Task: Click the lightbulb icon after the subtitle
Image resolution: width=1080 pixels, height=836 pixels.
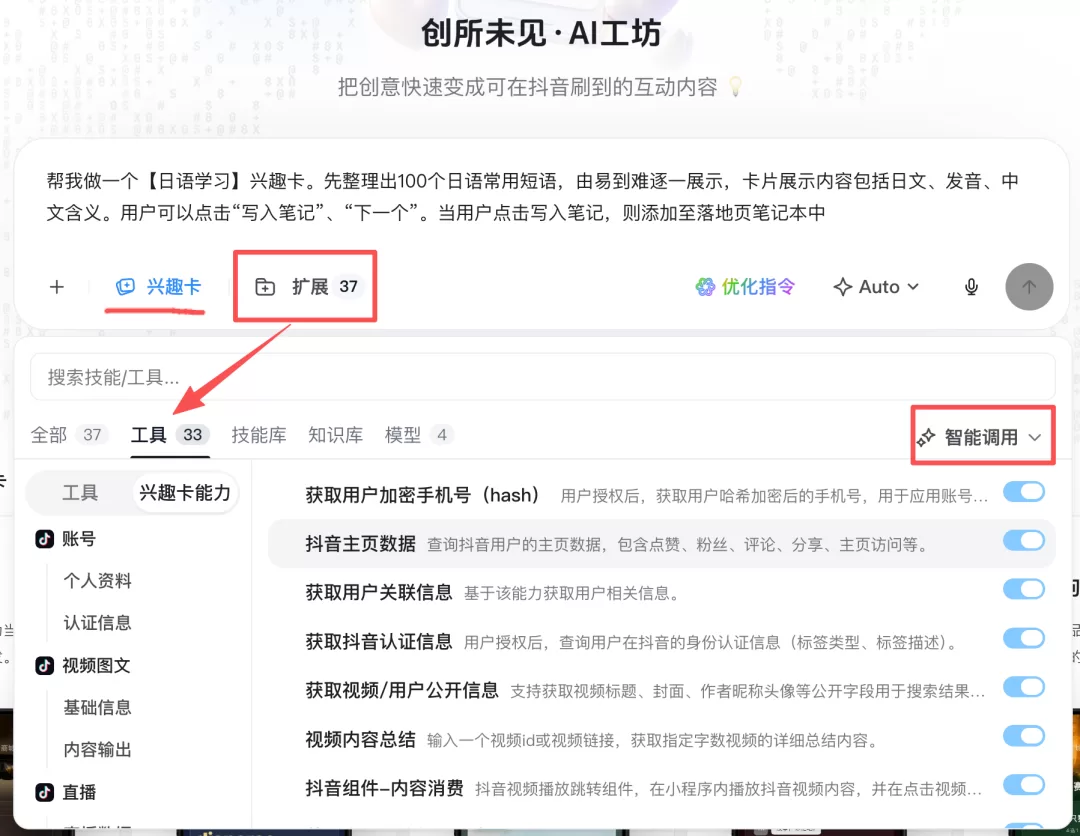Action: [x=735, y=87]
